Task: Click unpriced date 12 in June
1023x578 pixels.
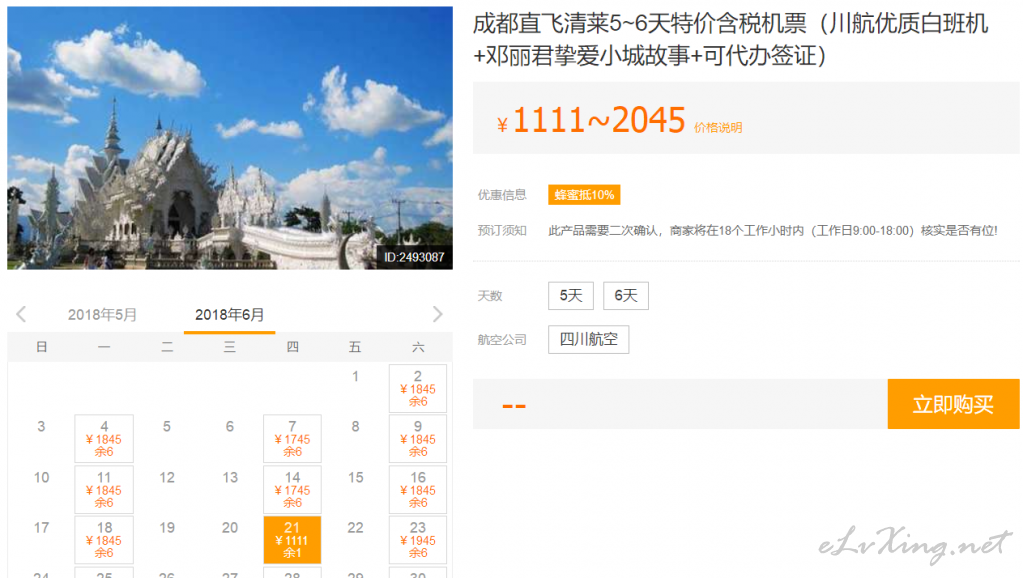Action: (166, 478)
